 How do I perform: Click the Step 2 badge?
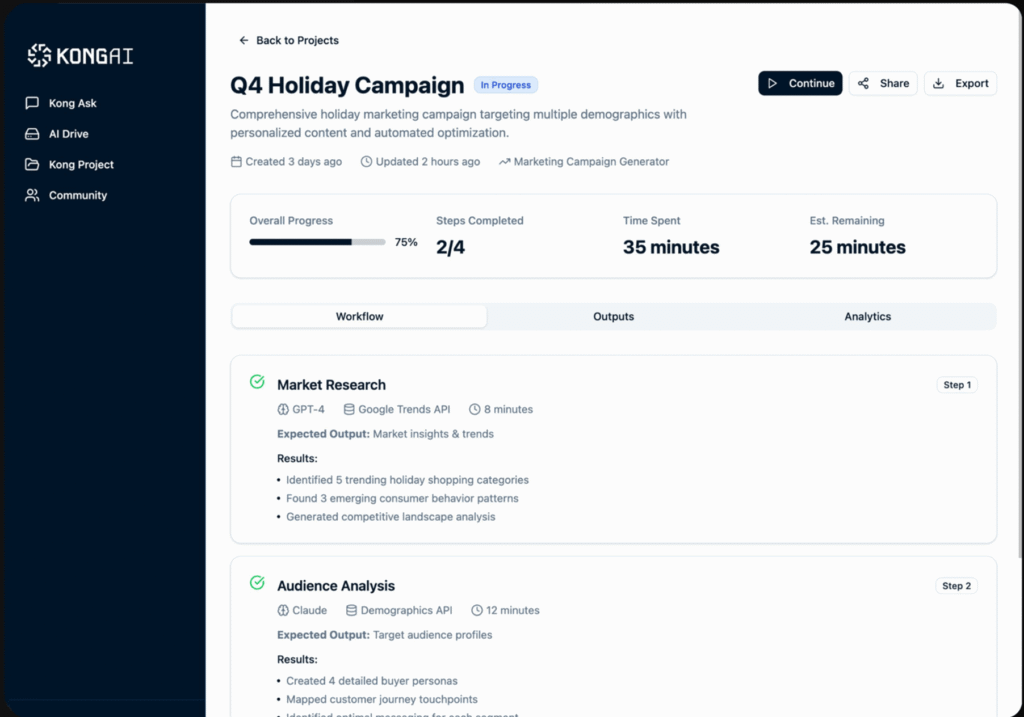click(956, 586)
